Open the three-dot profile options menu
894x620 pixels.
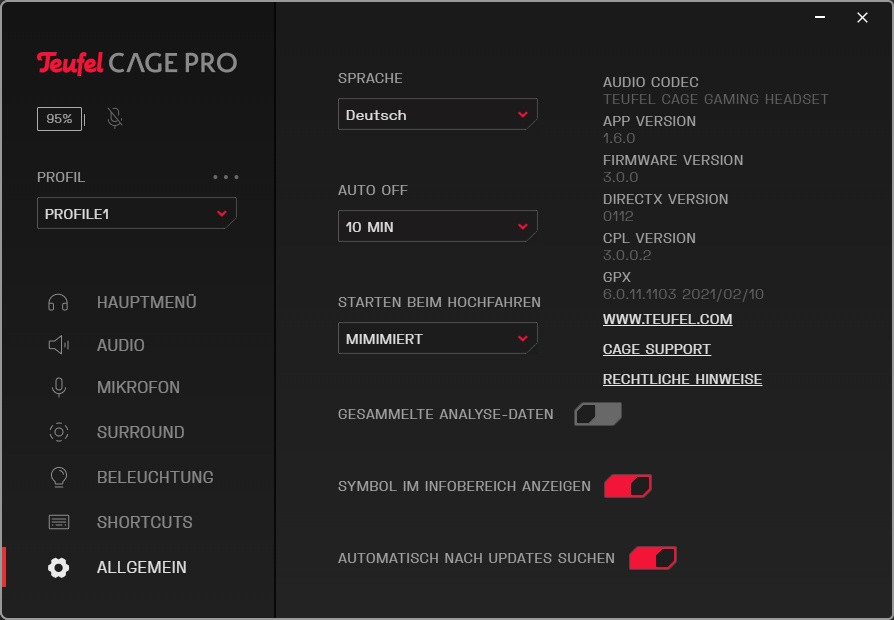[226, 177]
